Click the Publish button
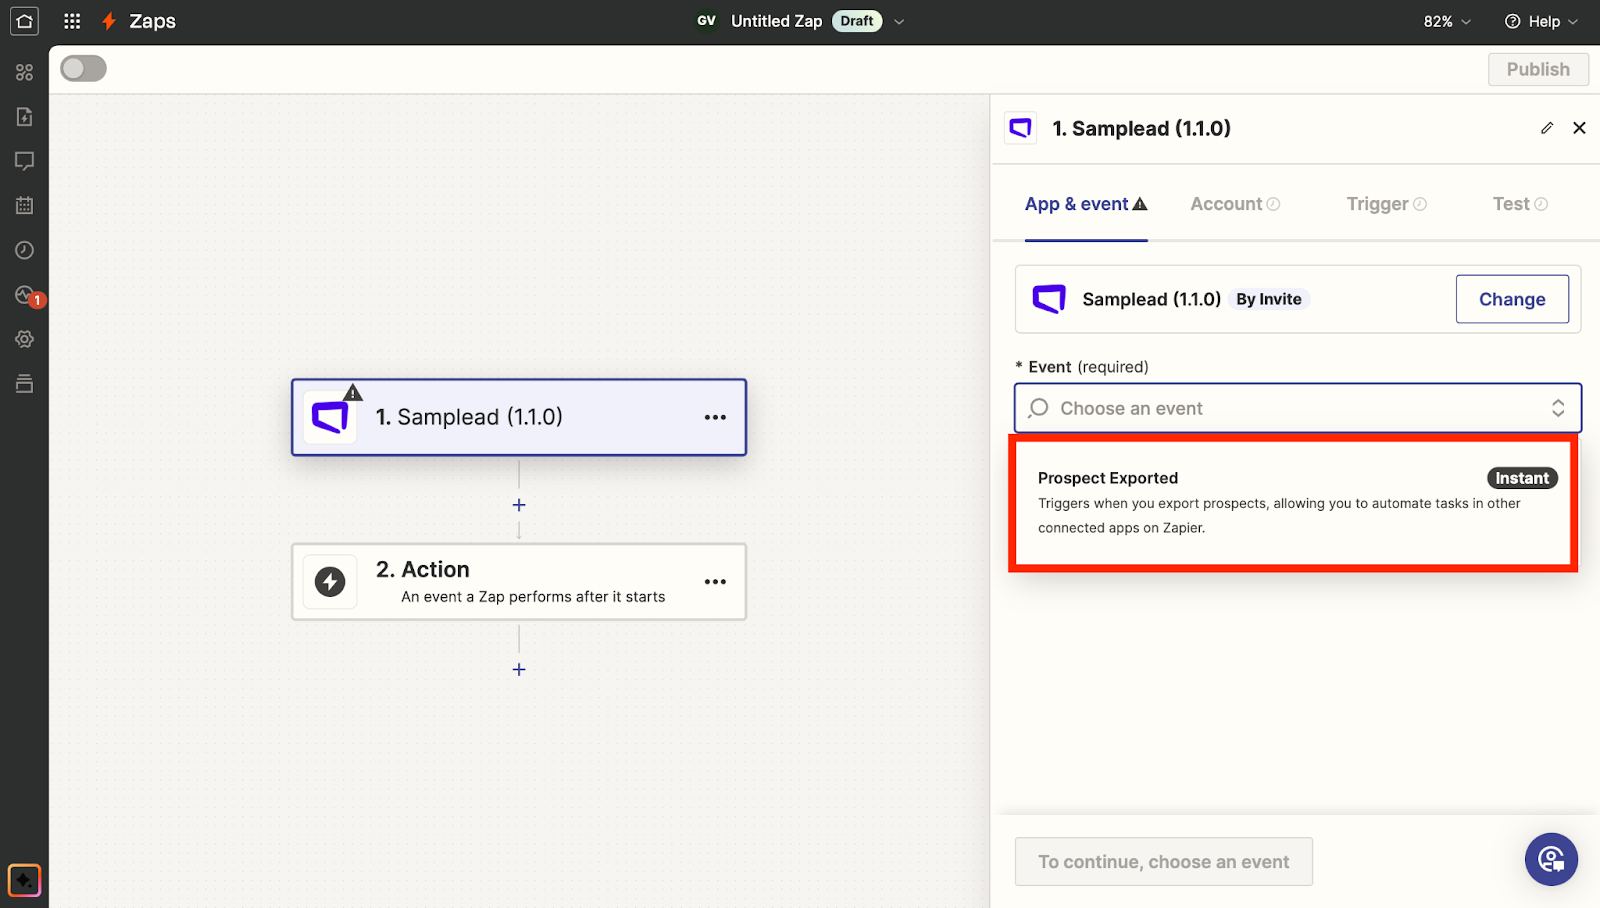Viewport: 1600px width, 908px height. pos(1538,69)
